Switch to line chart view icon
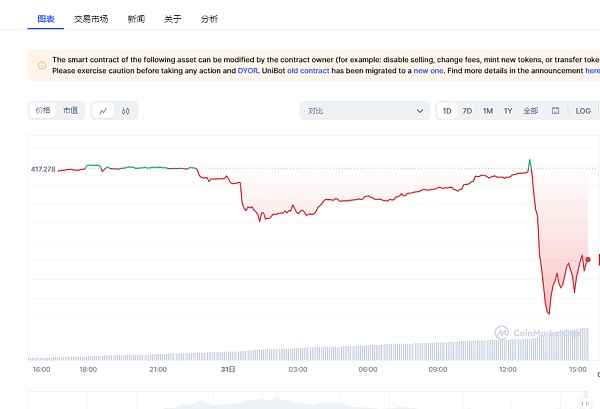Image resolution: width=600 pixels, height=409 pixels. click(104, 111)
